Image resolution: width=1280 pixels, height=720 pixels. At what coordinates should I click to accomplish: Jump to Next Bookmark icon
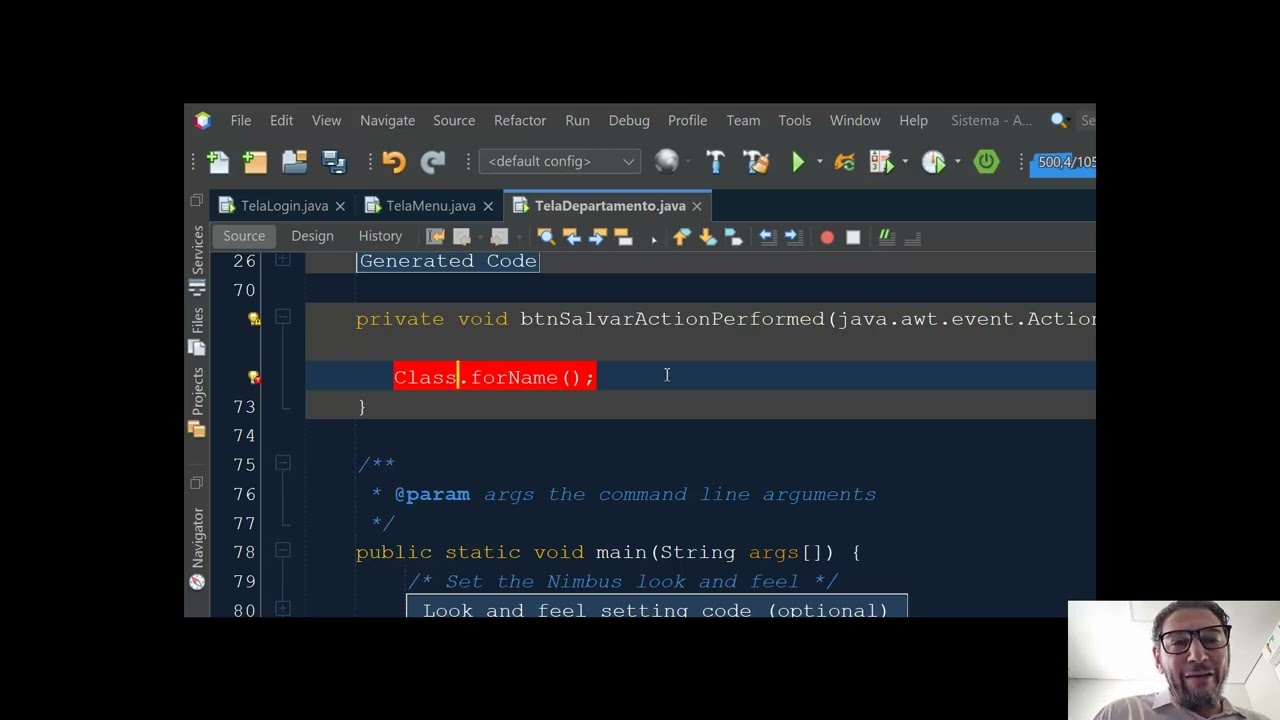(707, 237)
